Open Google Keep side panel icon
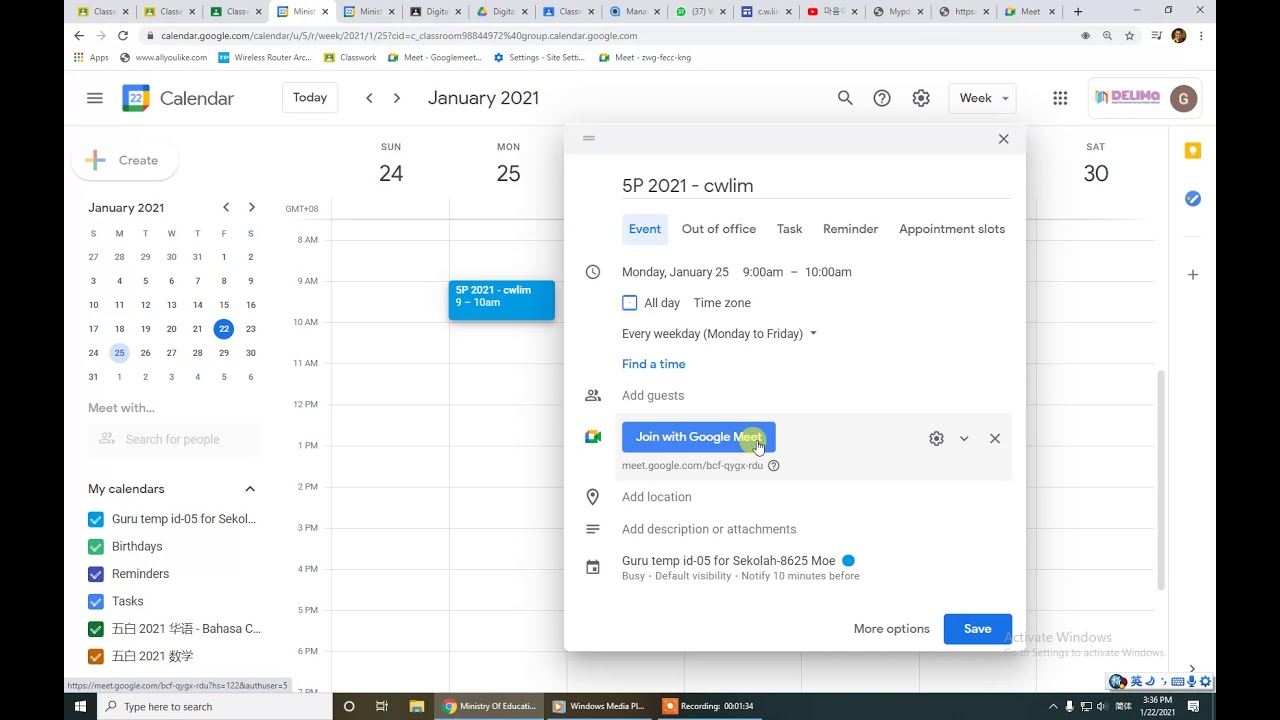1280x720 pixels. 1192,151
